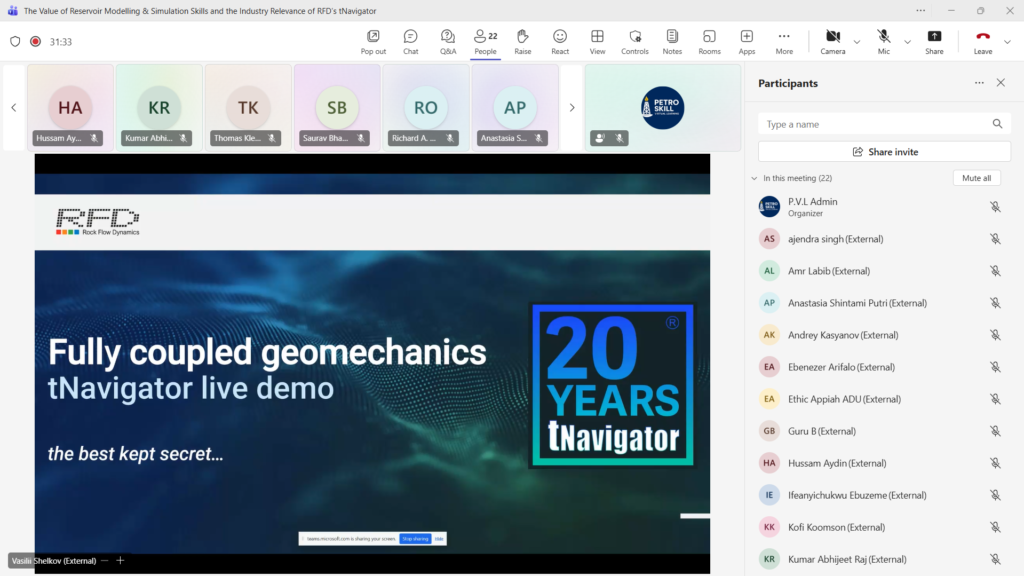The height and width of the screenshot is (576, 1024).
Task: Click the Pop out icon
Action: [373, 41]
